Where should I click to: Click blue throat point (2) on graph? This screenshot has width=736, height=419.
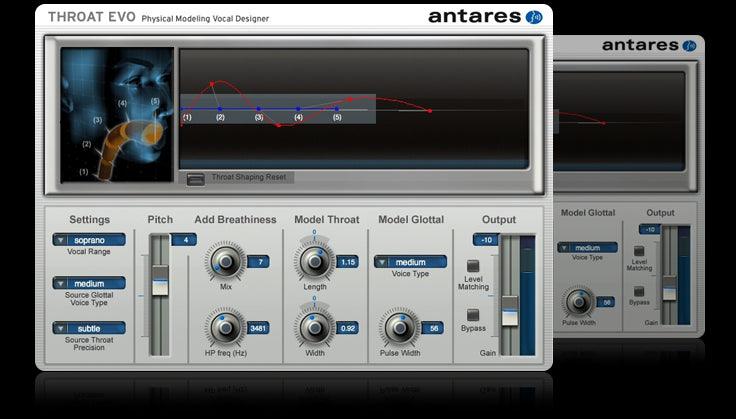click(220, 109)
